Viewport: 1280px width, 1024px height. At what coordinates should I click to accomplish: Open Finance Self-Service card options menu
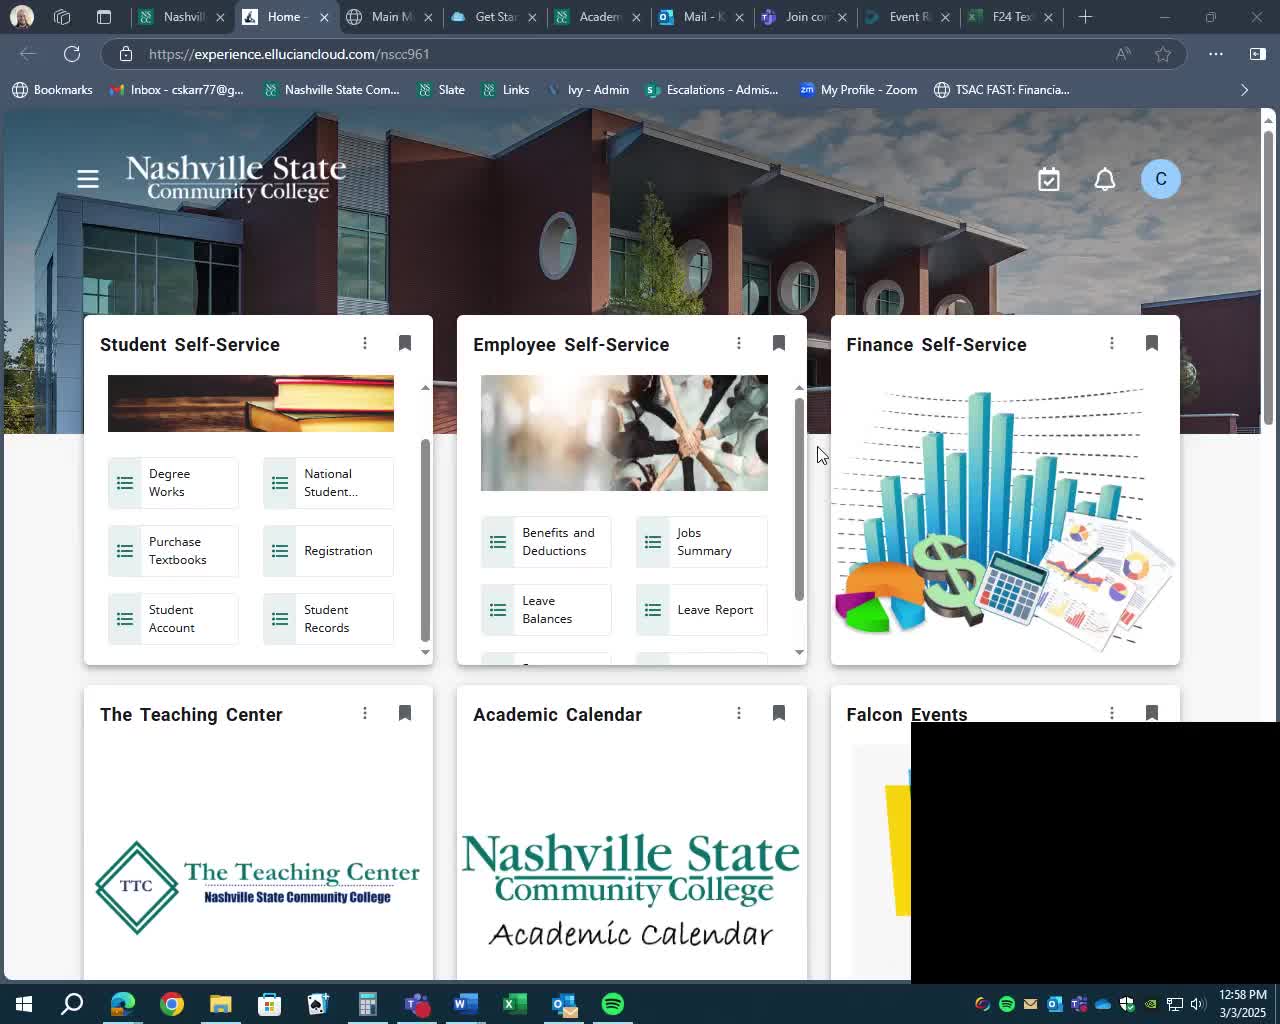1111,343
